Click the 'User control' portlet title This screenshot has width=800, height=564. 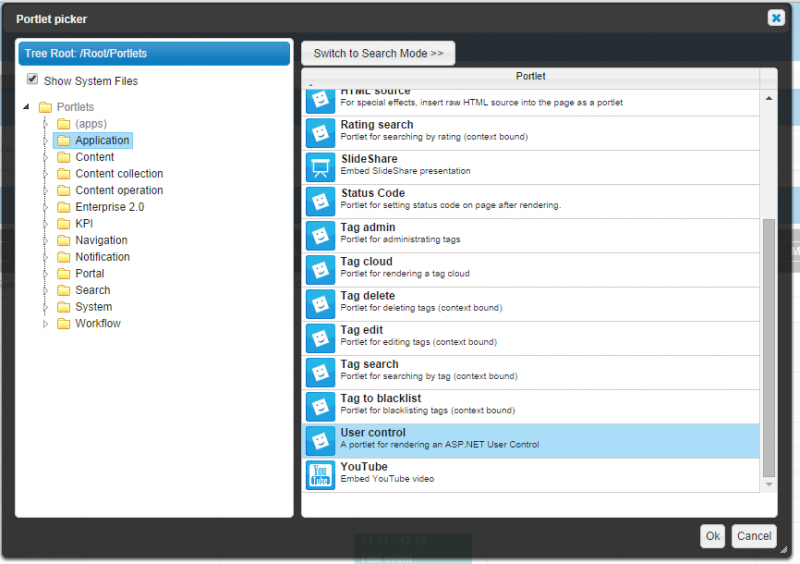pos(373,432)
